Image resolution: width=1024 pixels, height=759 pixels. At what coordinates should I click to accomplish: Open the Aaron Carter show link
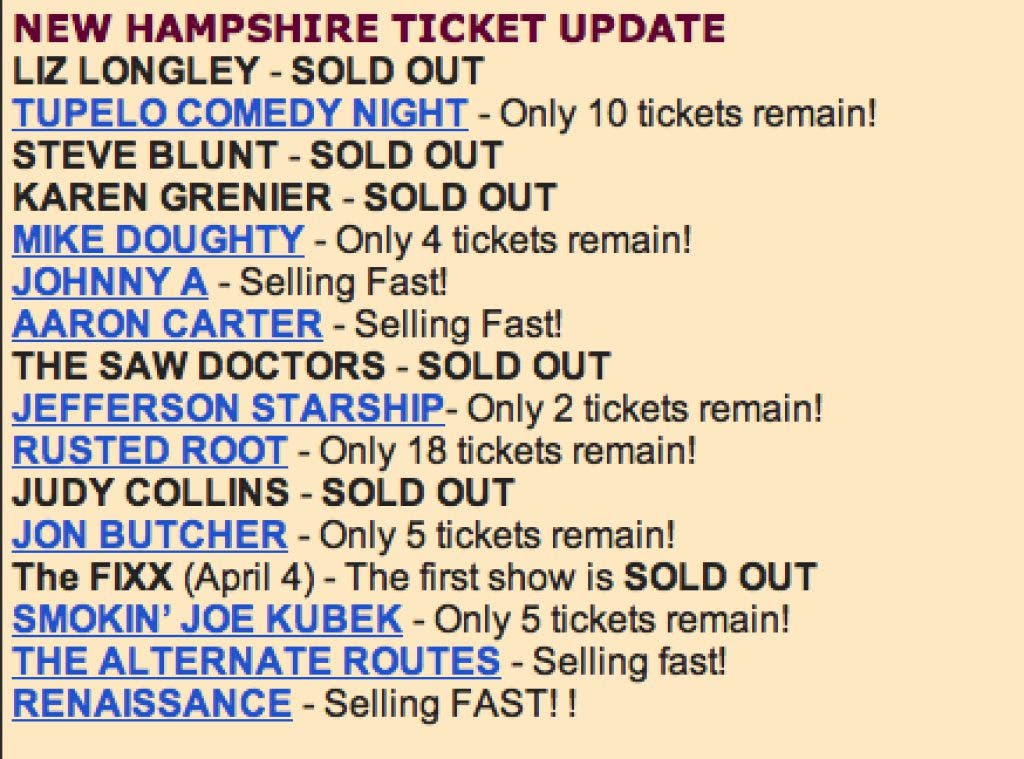point(167,325)
